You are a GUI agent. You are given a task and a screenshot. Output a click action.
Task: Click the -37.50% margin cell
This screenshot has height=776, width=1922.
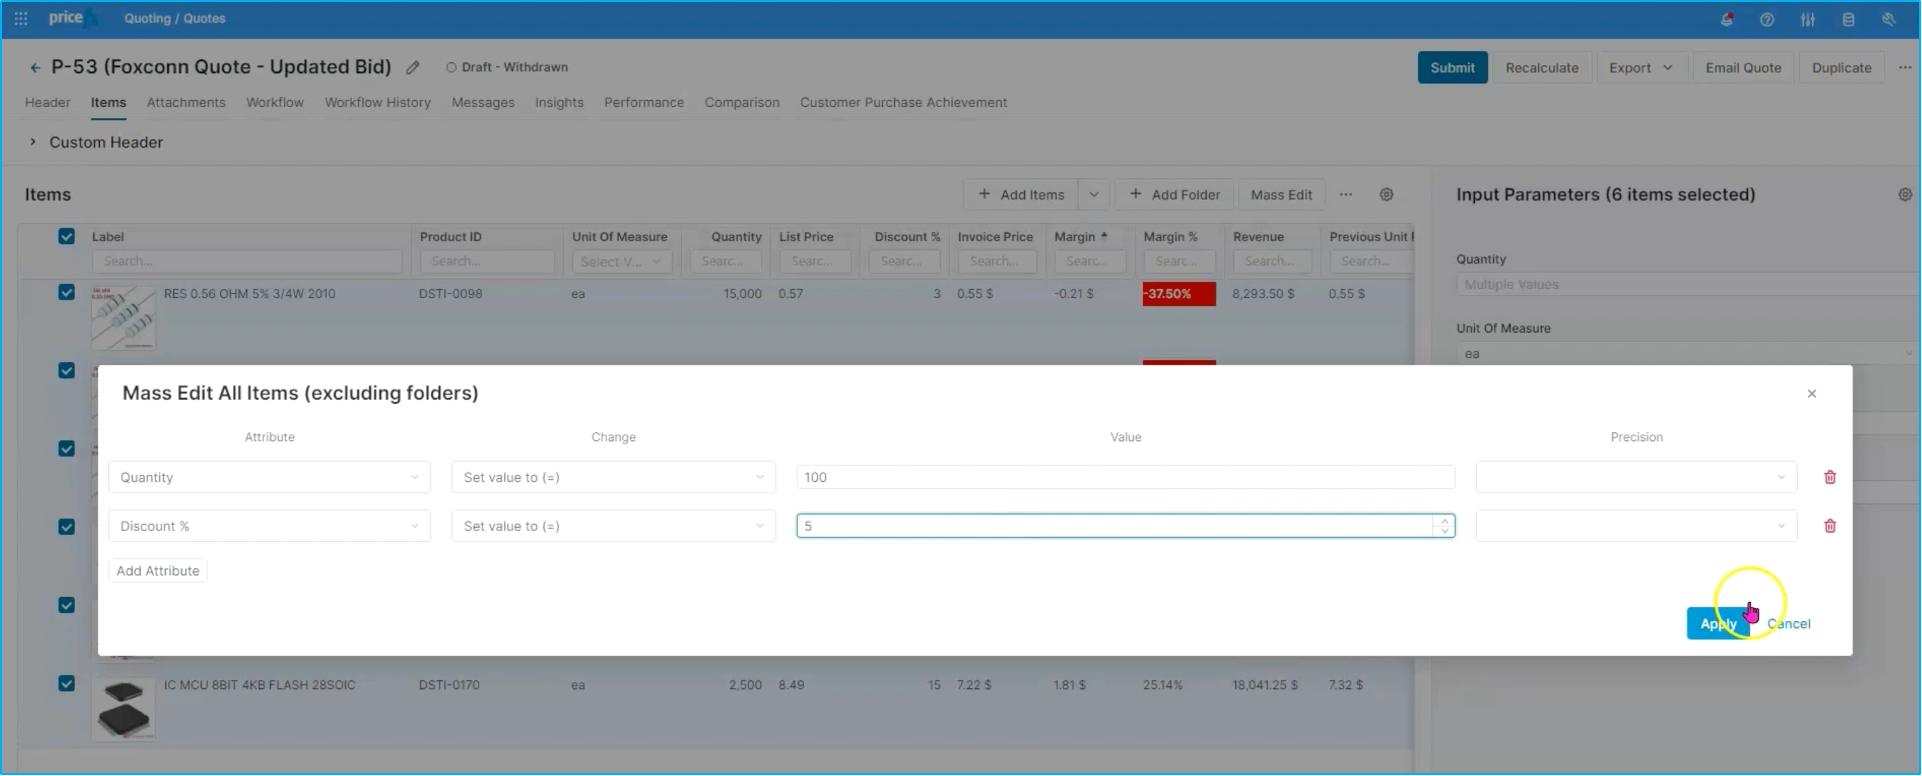tap(1179, 293)
